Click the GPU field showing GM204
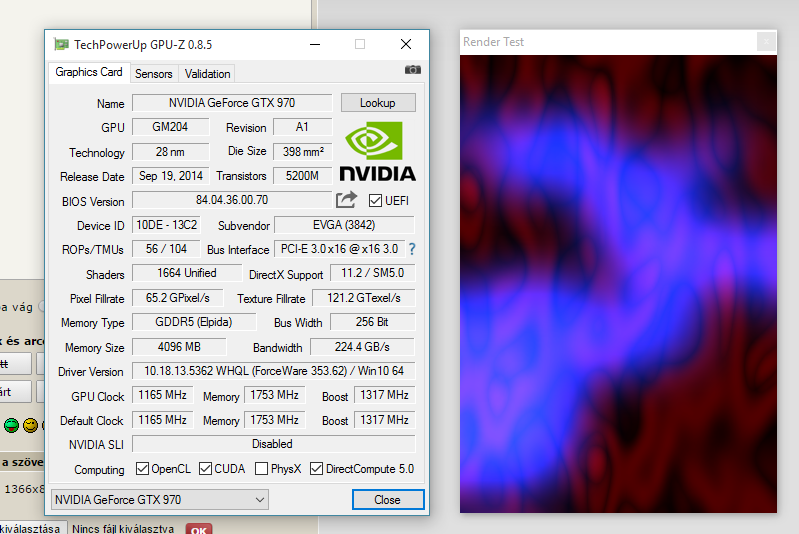The width and height of the screenshot is (799, 534). click(x=170, y=127)
